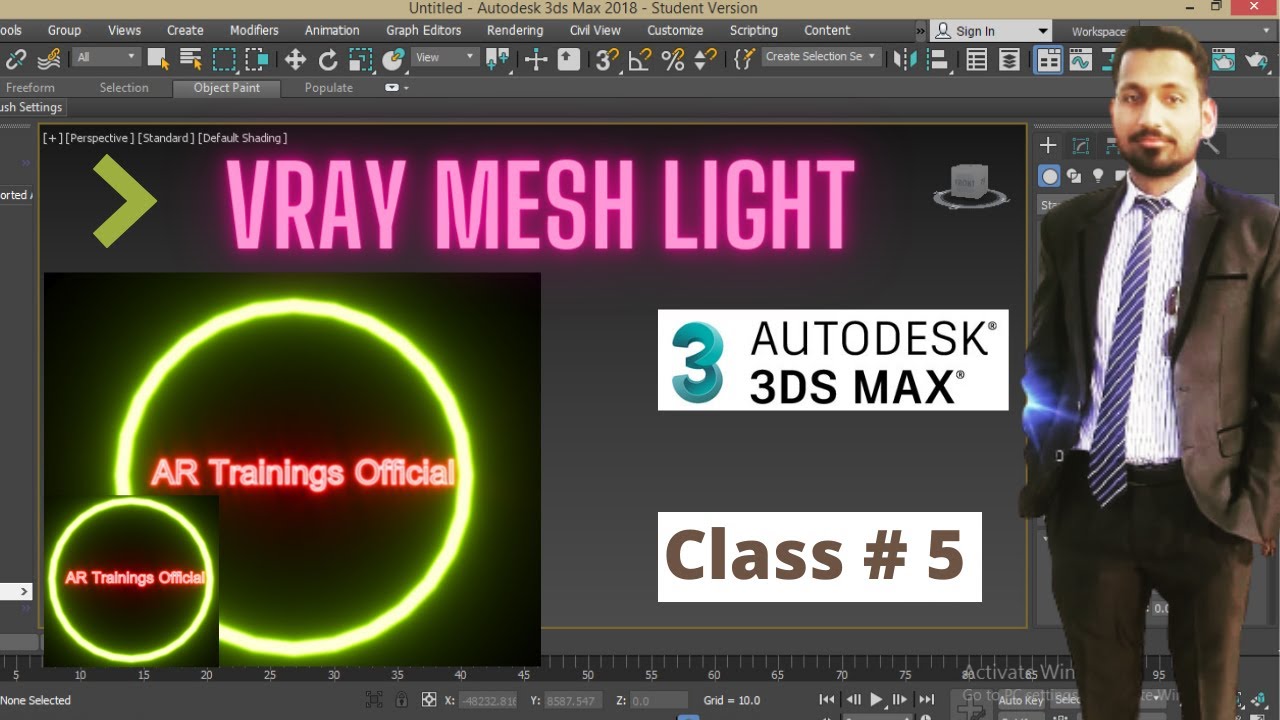Activate the Select and Move tool
The height and width of the screenshot is (720, 1280).
click(295, 60)
